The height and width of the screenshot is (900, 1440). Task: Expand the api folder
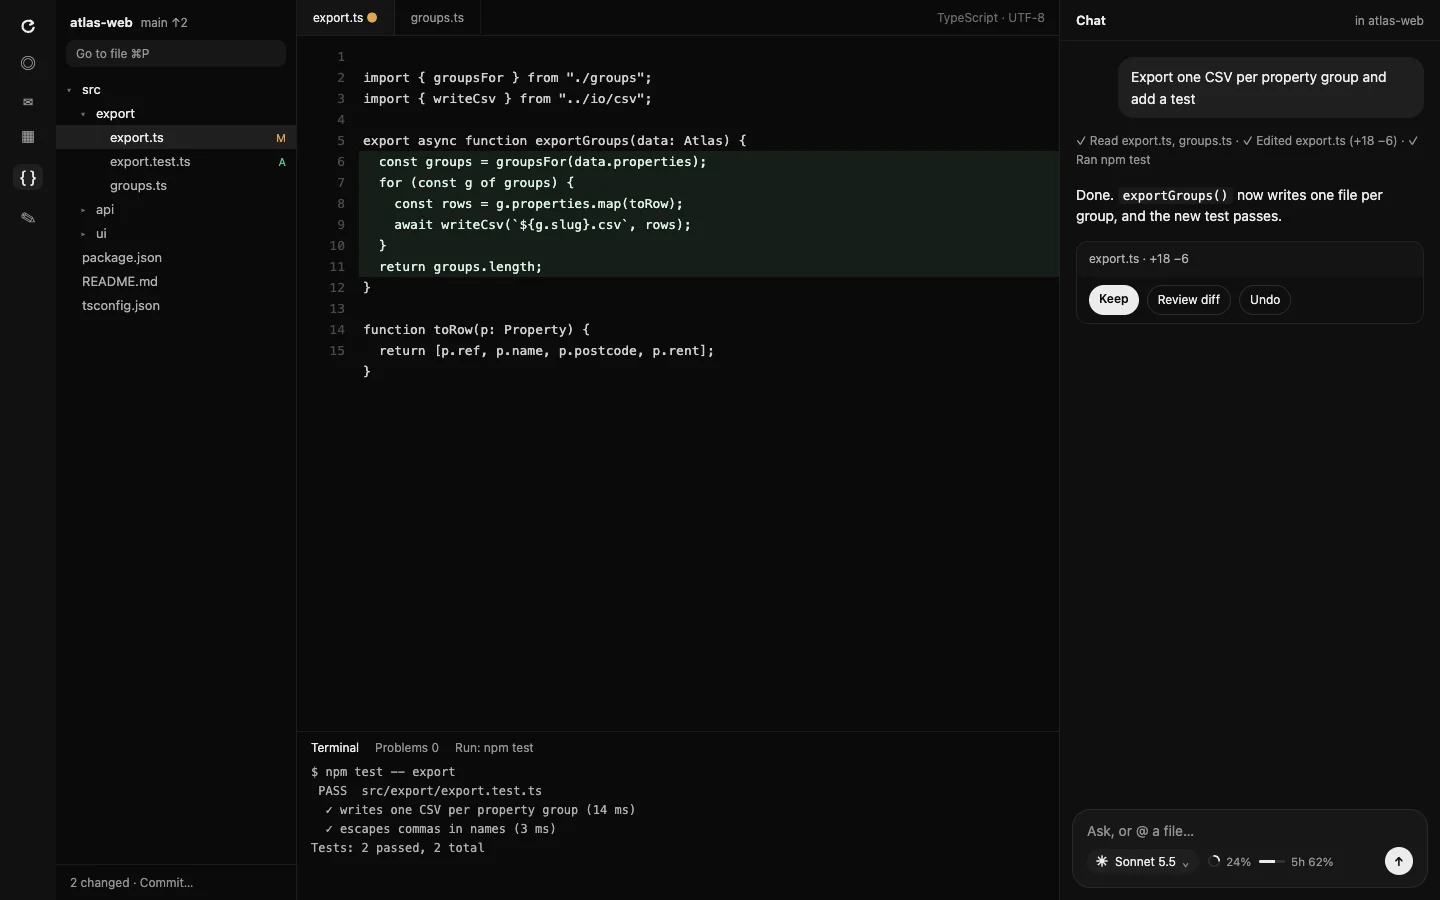[x=83, y=210]
